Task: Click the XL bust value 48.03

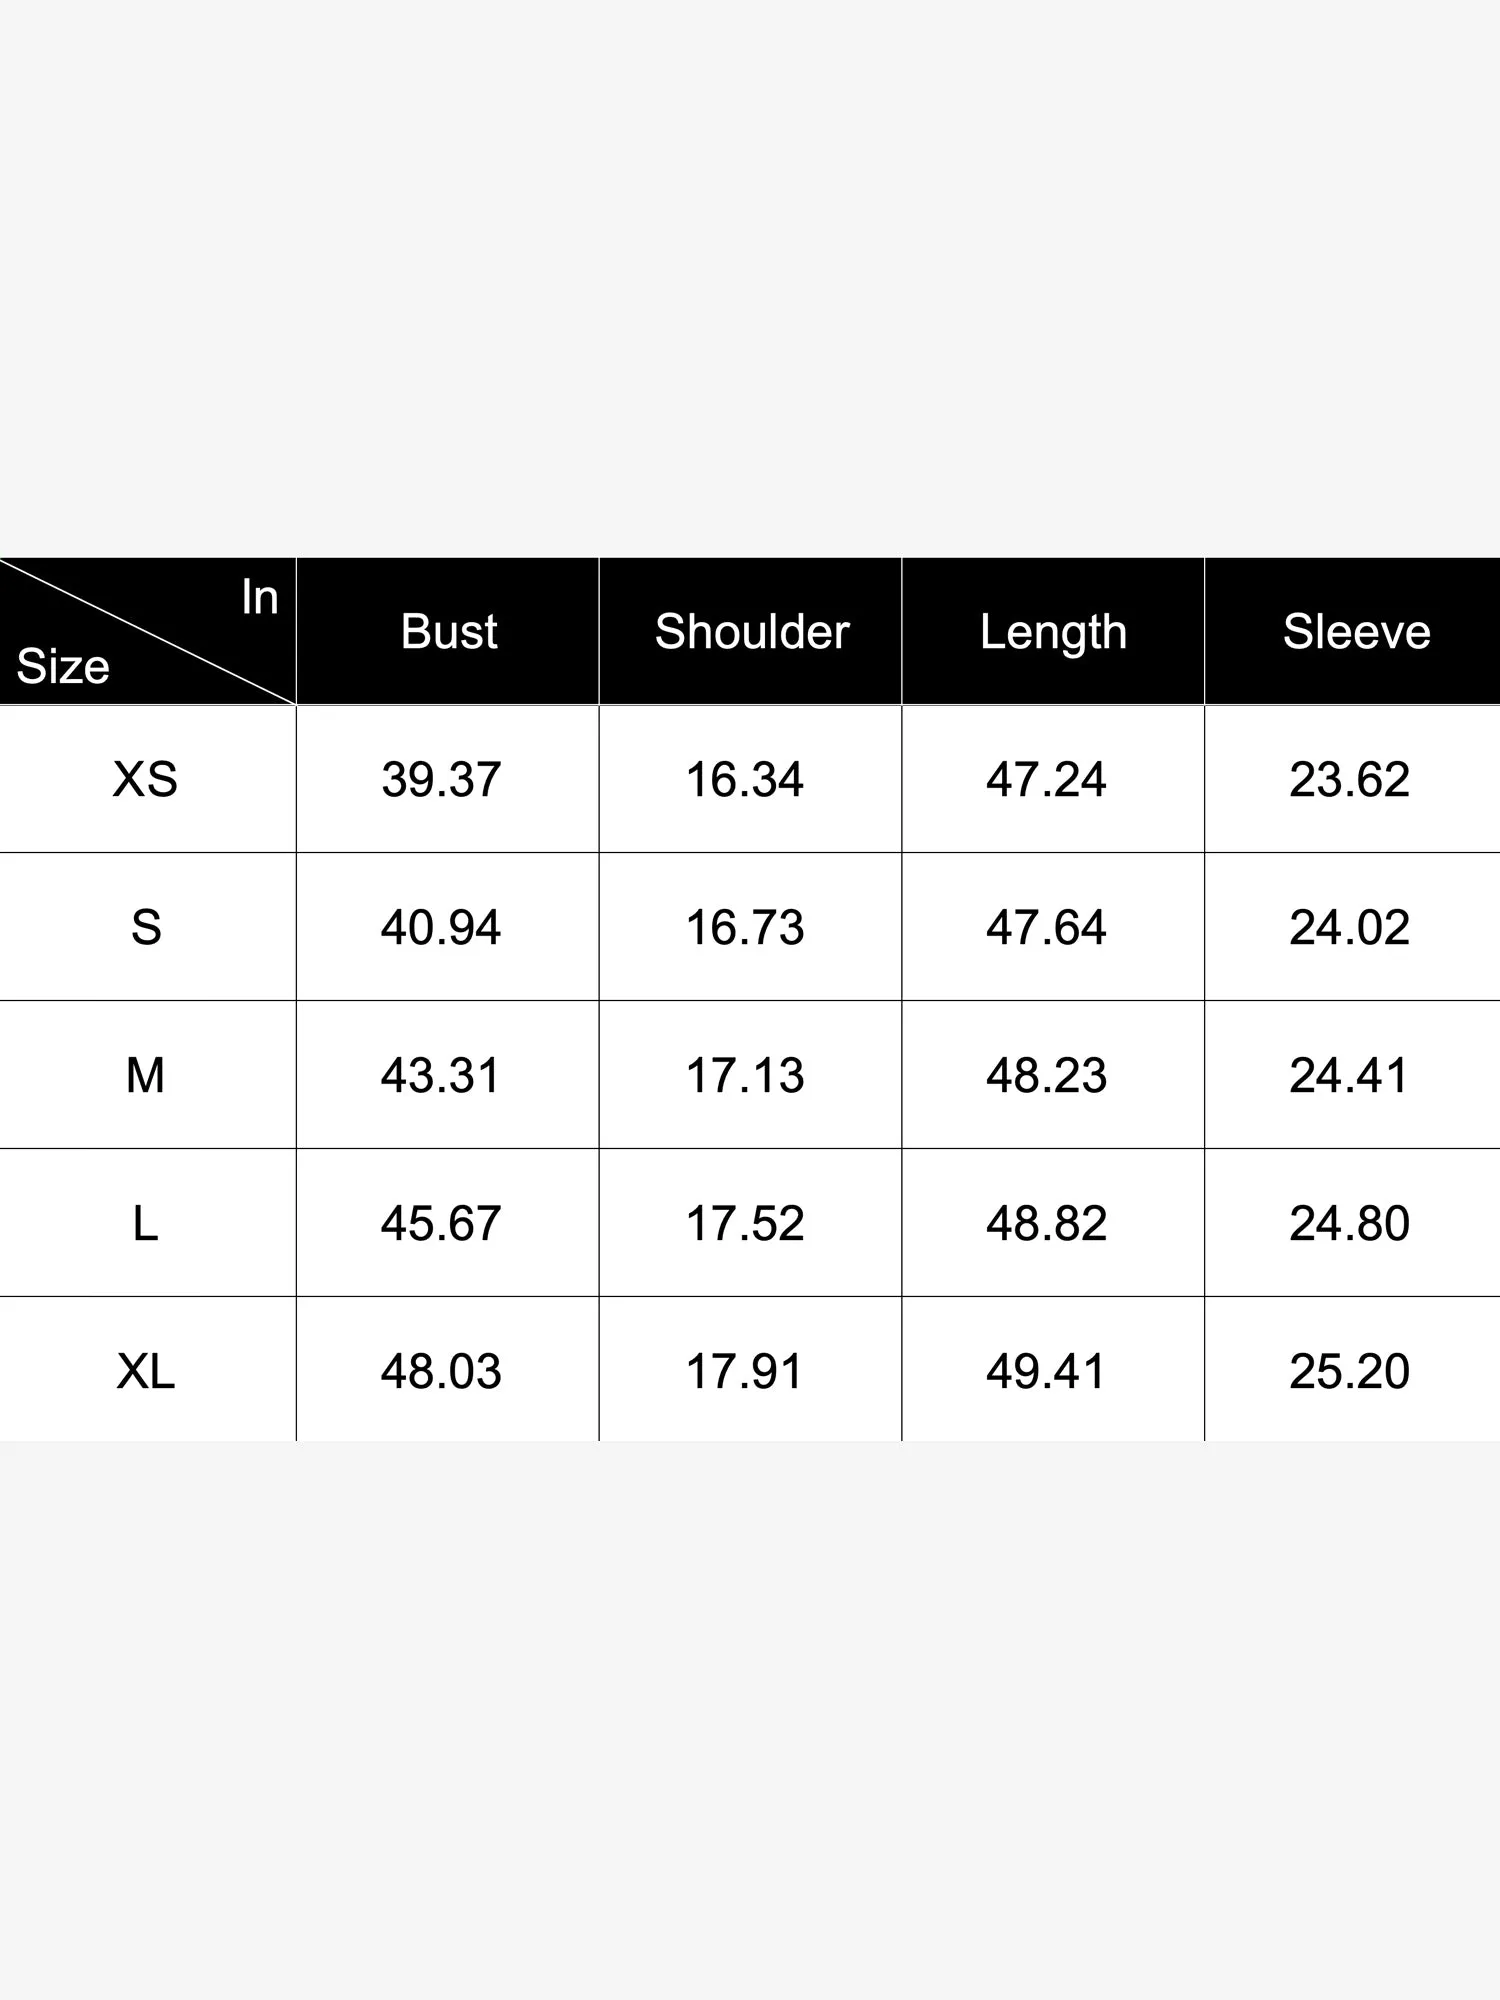Action: (x=441, y=1371)
